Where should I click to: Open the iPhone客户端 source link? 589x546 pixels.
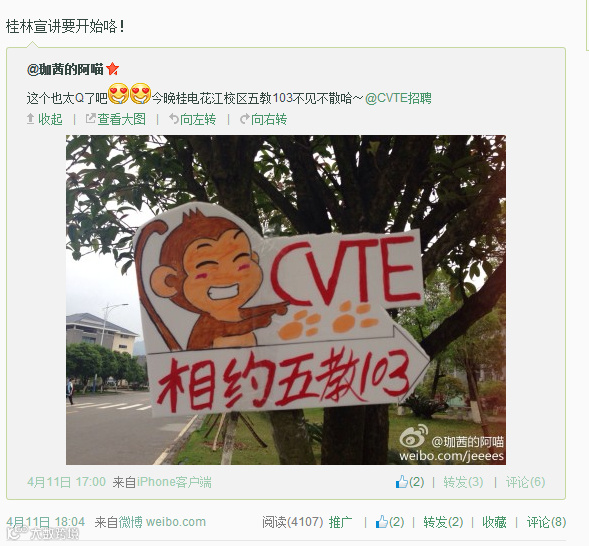(x=174, y=482)
